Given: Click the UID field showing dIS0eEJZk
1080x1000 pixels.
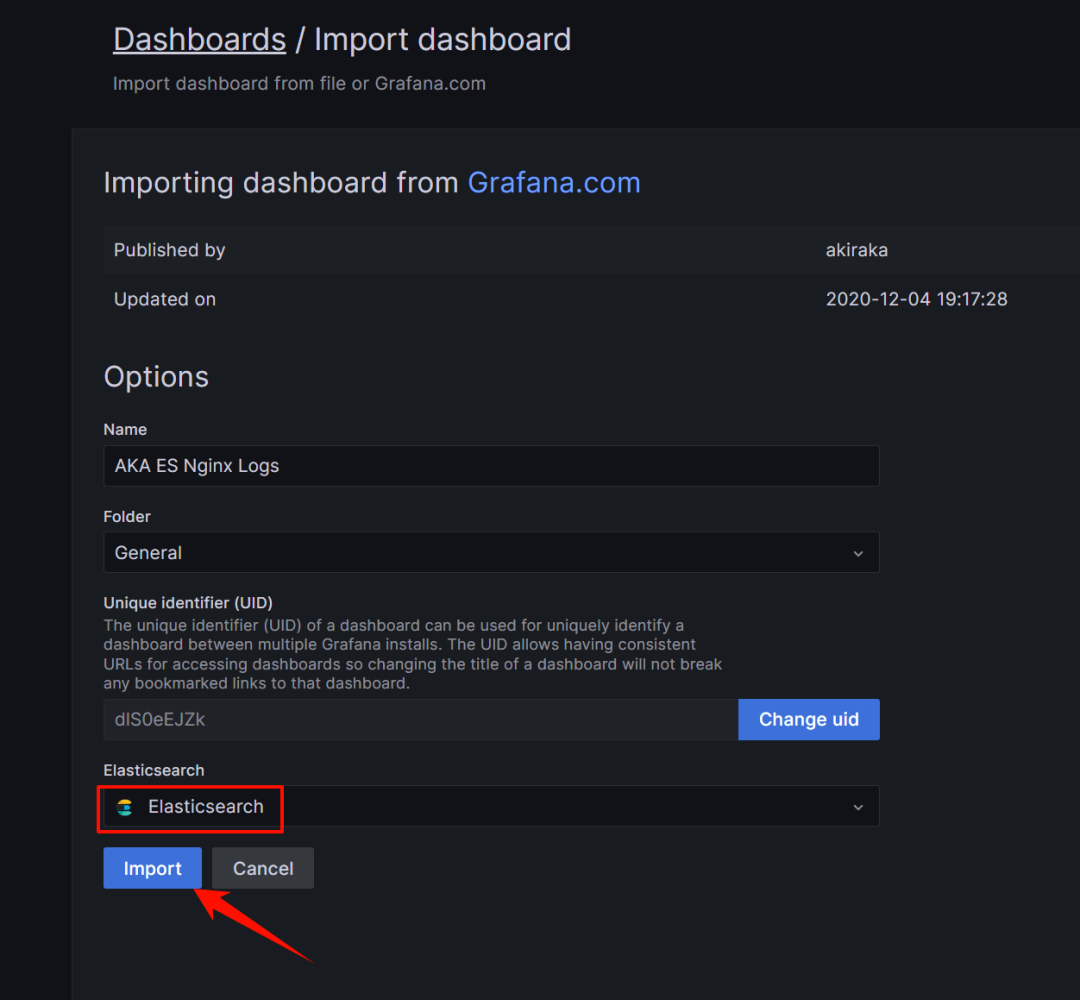Looking at the screenshot, I should pos(421,720).
